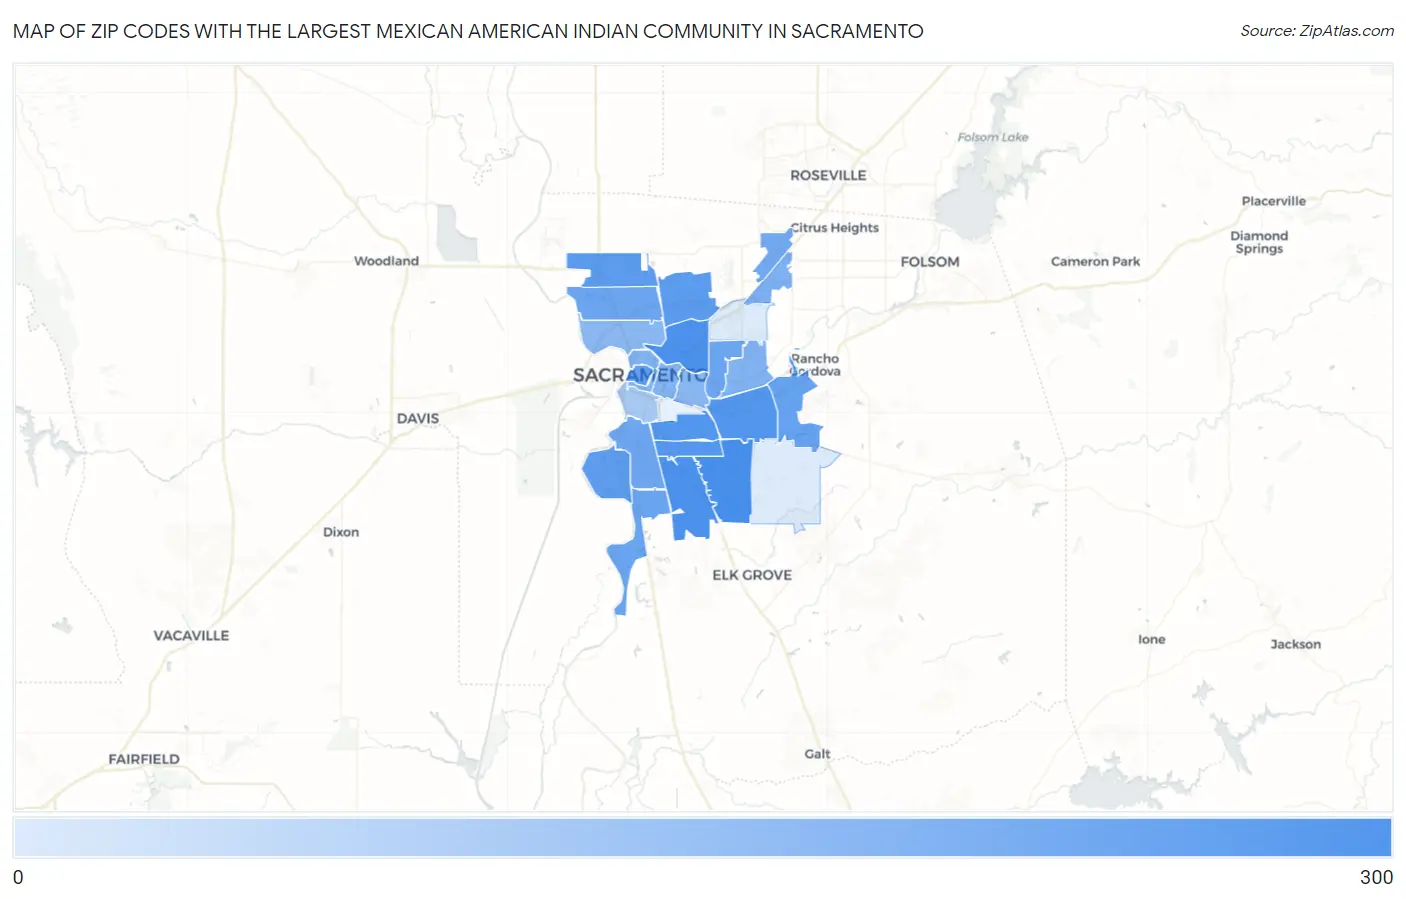Click the map title heading text

coord(468,31)
